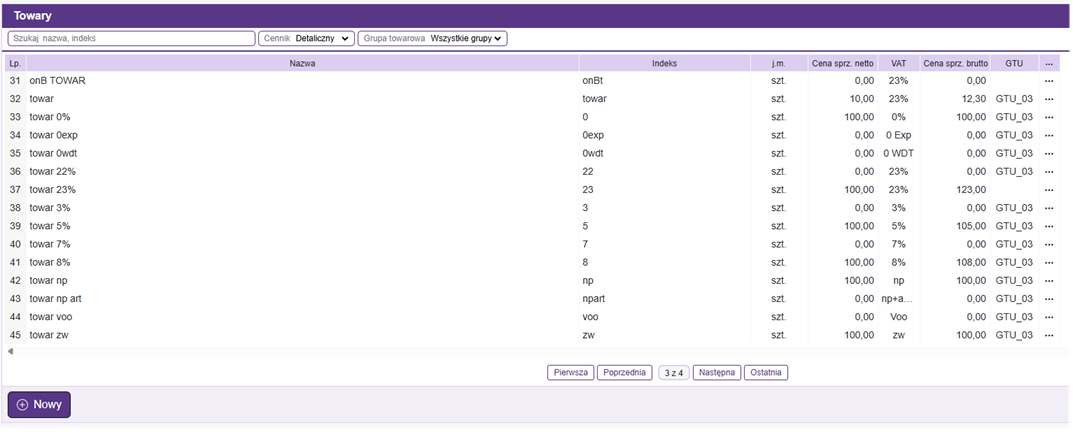Expand the Grupa towarowa dropdown
Image resolution: width=1073 pixels, height=432 pixels.
tap(433, 38)
